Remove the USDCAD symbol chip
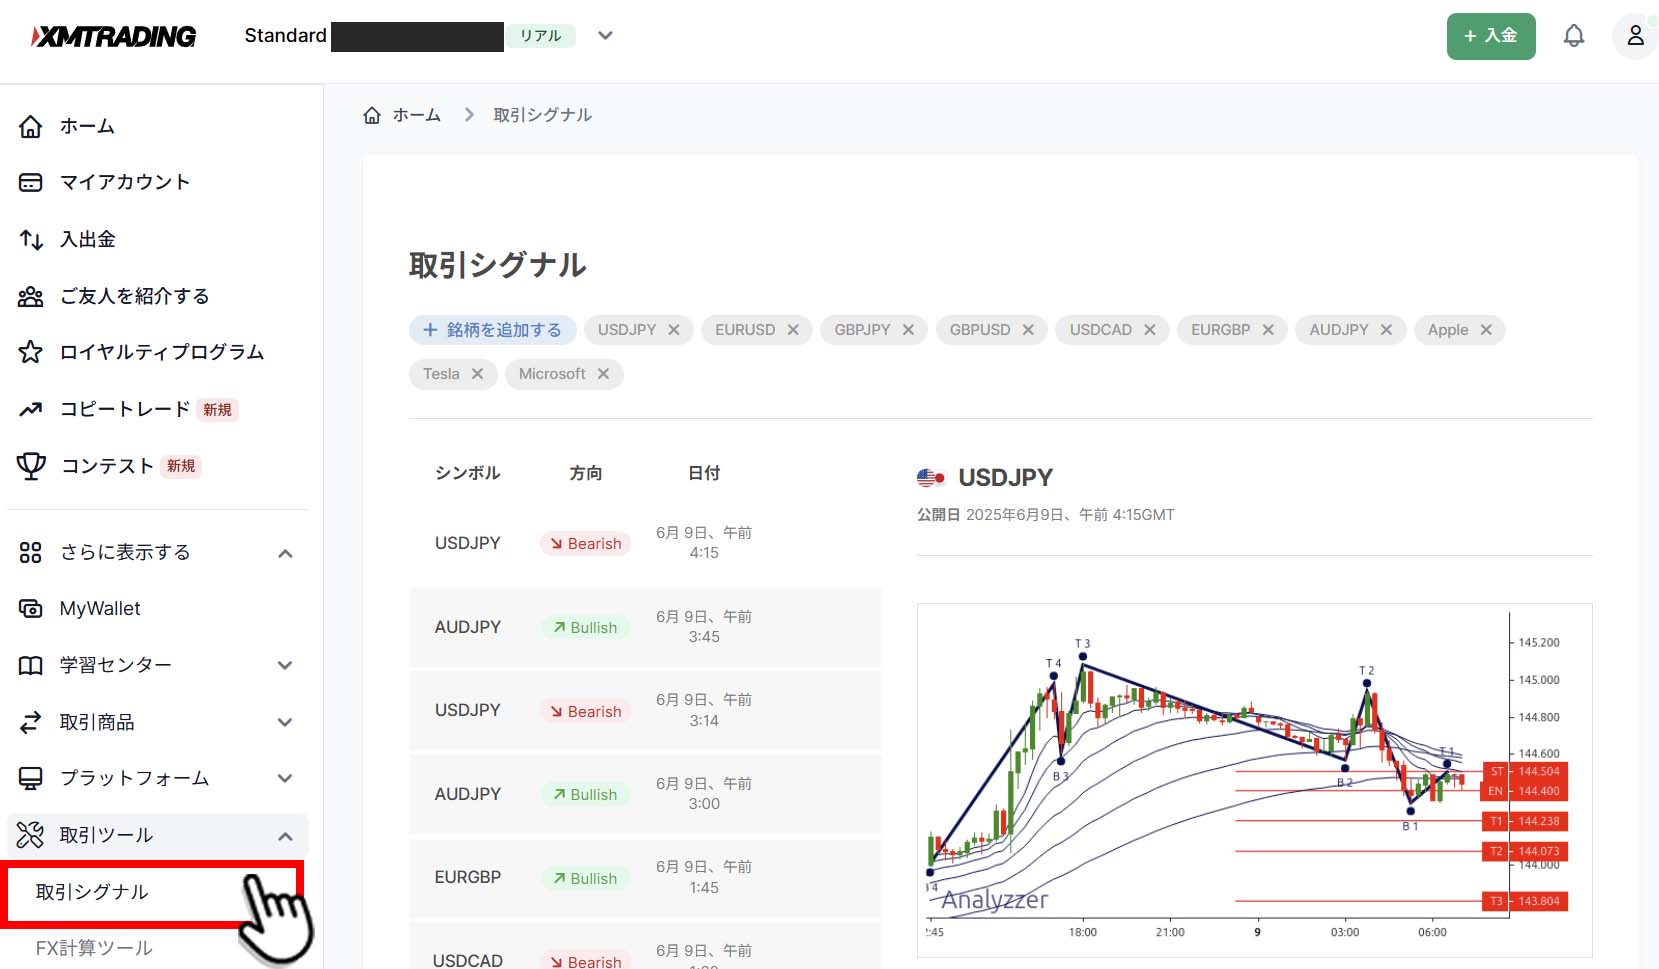This screenshot has width=1659, height=969. 1150,330
